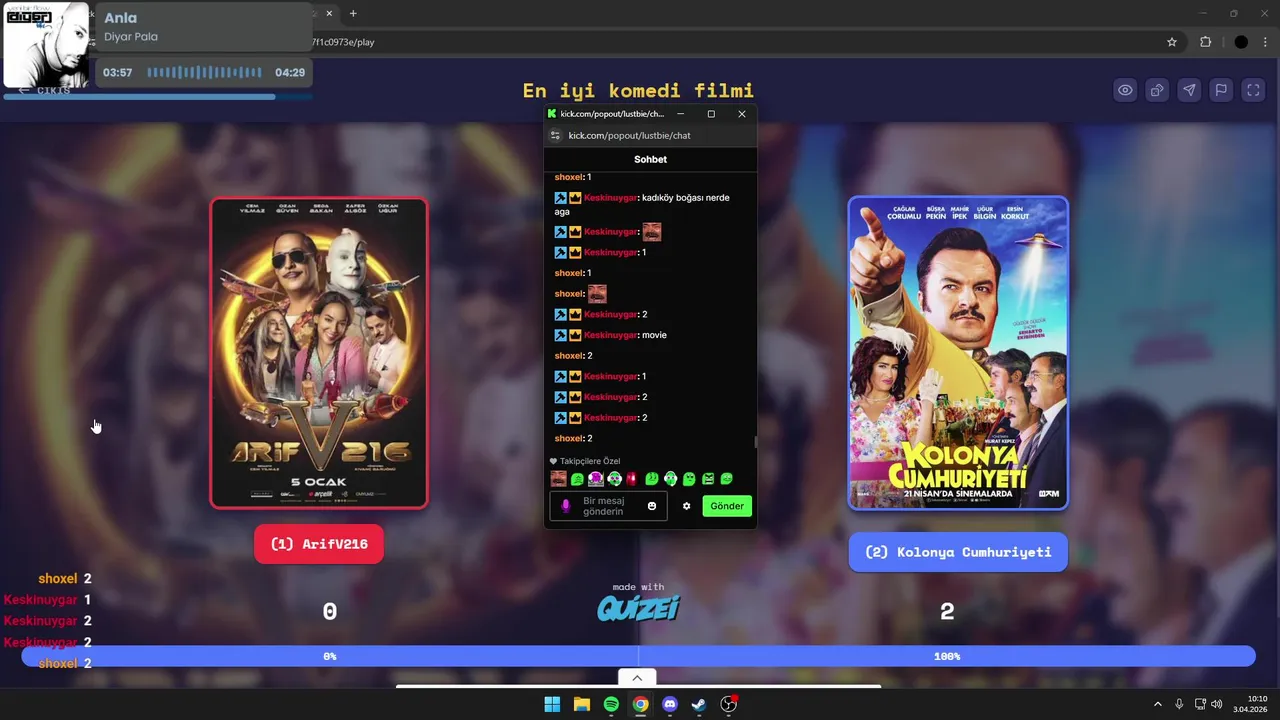Screen dimensions: 1280x720
Task: Insert the purple headphone emote
Action: (x=596, y=479)
